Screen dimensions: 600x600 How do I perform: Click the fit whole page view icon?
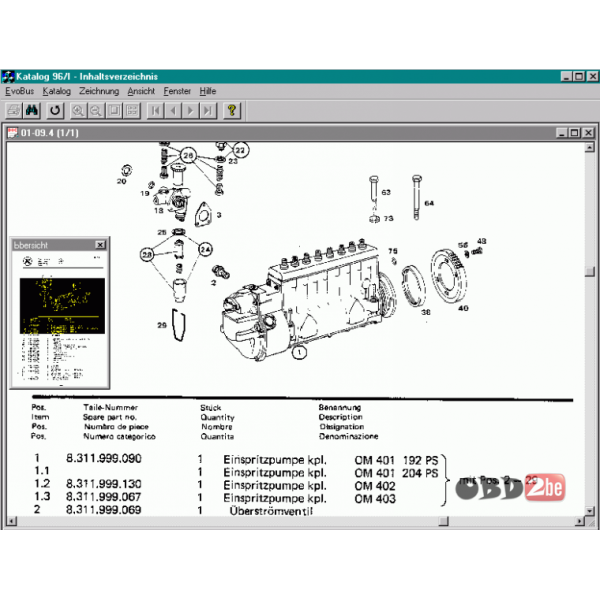click(x=114, y=111)
